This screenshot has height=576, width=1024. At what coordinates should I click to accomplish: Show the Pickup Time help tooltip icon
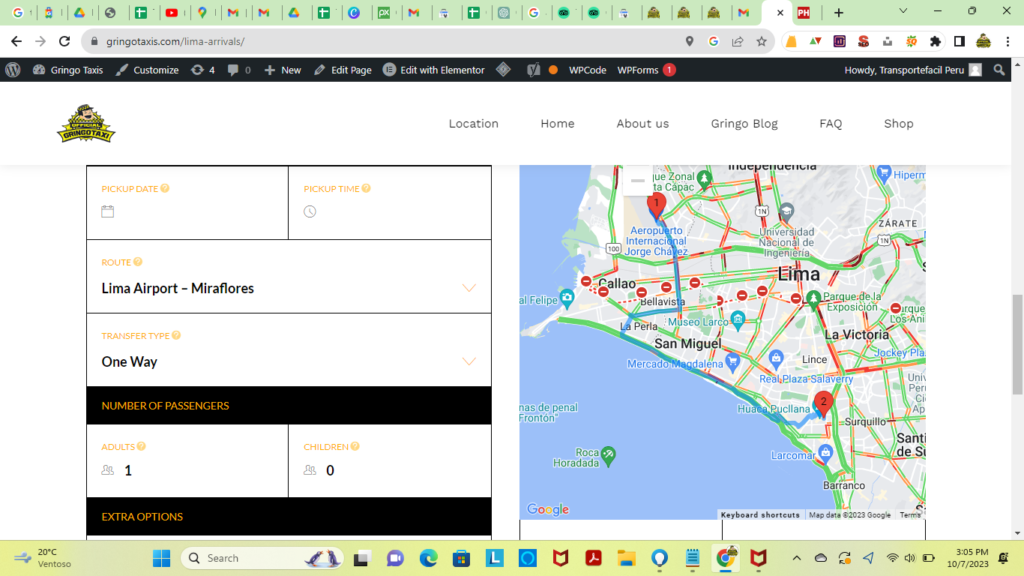tap(366, 188)
